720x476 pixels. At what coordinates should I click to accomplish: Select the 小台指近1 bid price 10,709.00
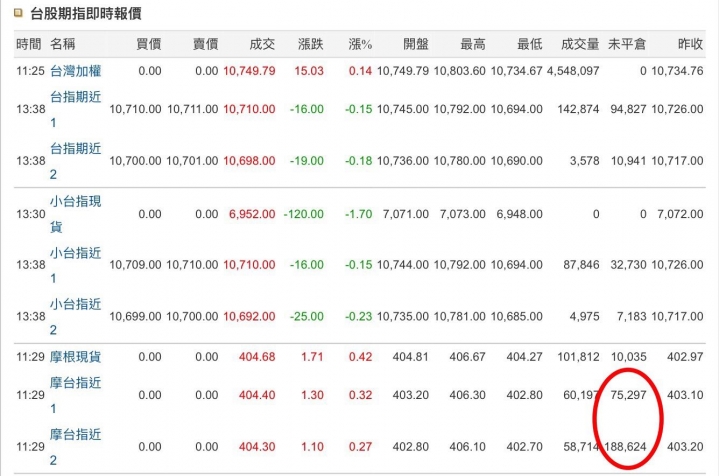[x=135, y=265]
